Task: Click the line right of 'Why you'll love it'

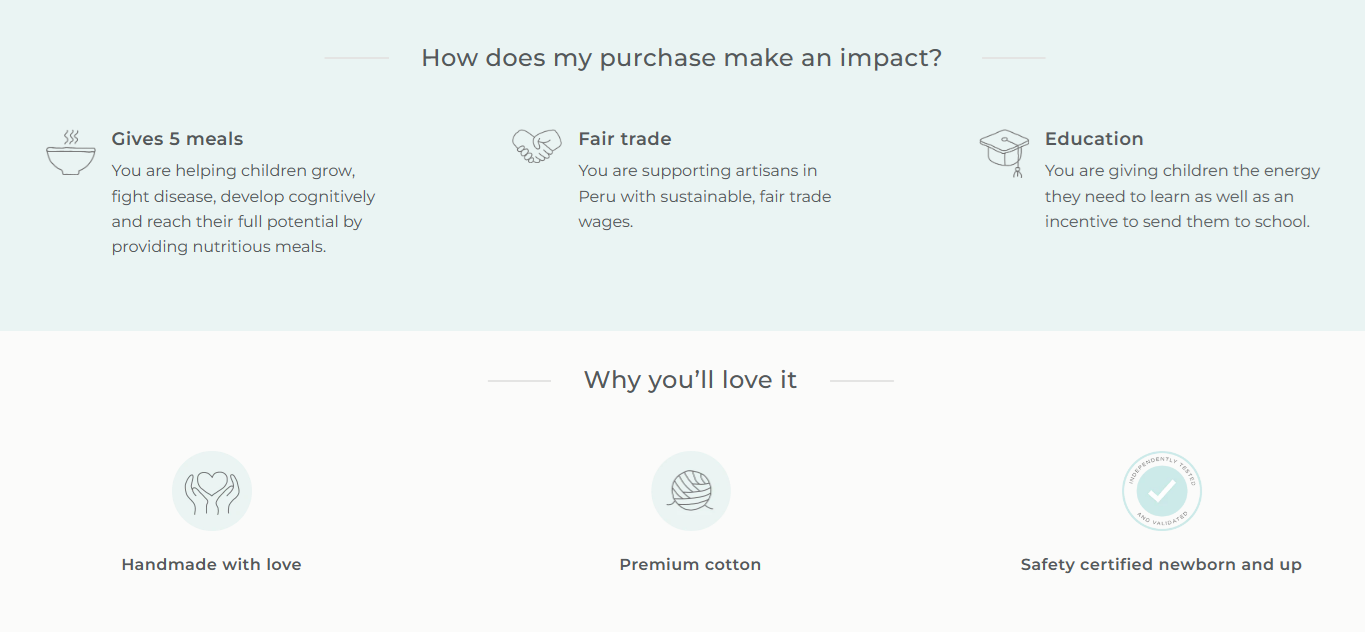Action: pyautogui.click(x=861, y=381)
